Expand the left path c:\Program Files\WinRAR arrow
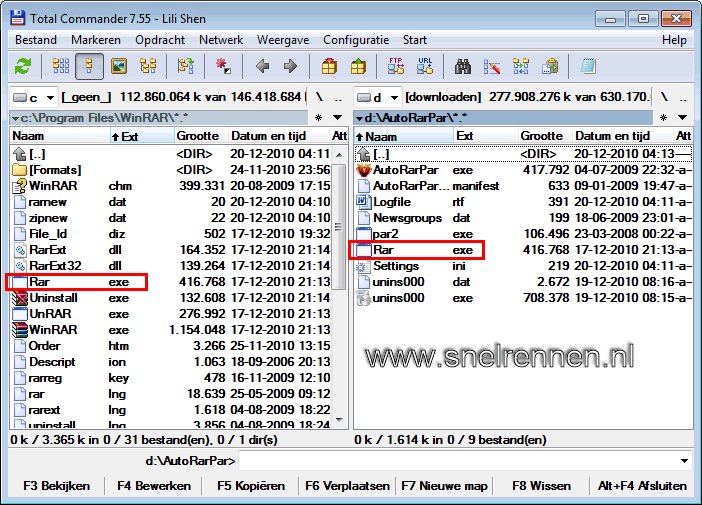Viewport: 702px width, 505px height. pos(16,119)
